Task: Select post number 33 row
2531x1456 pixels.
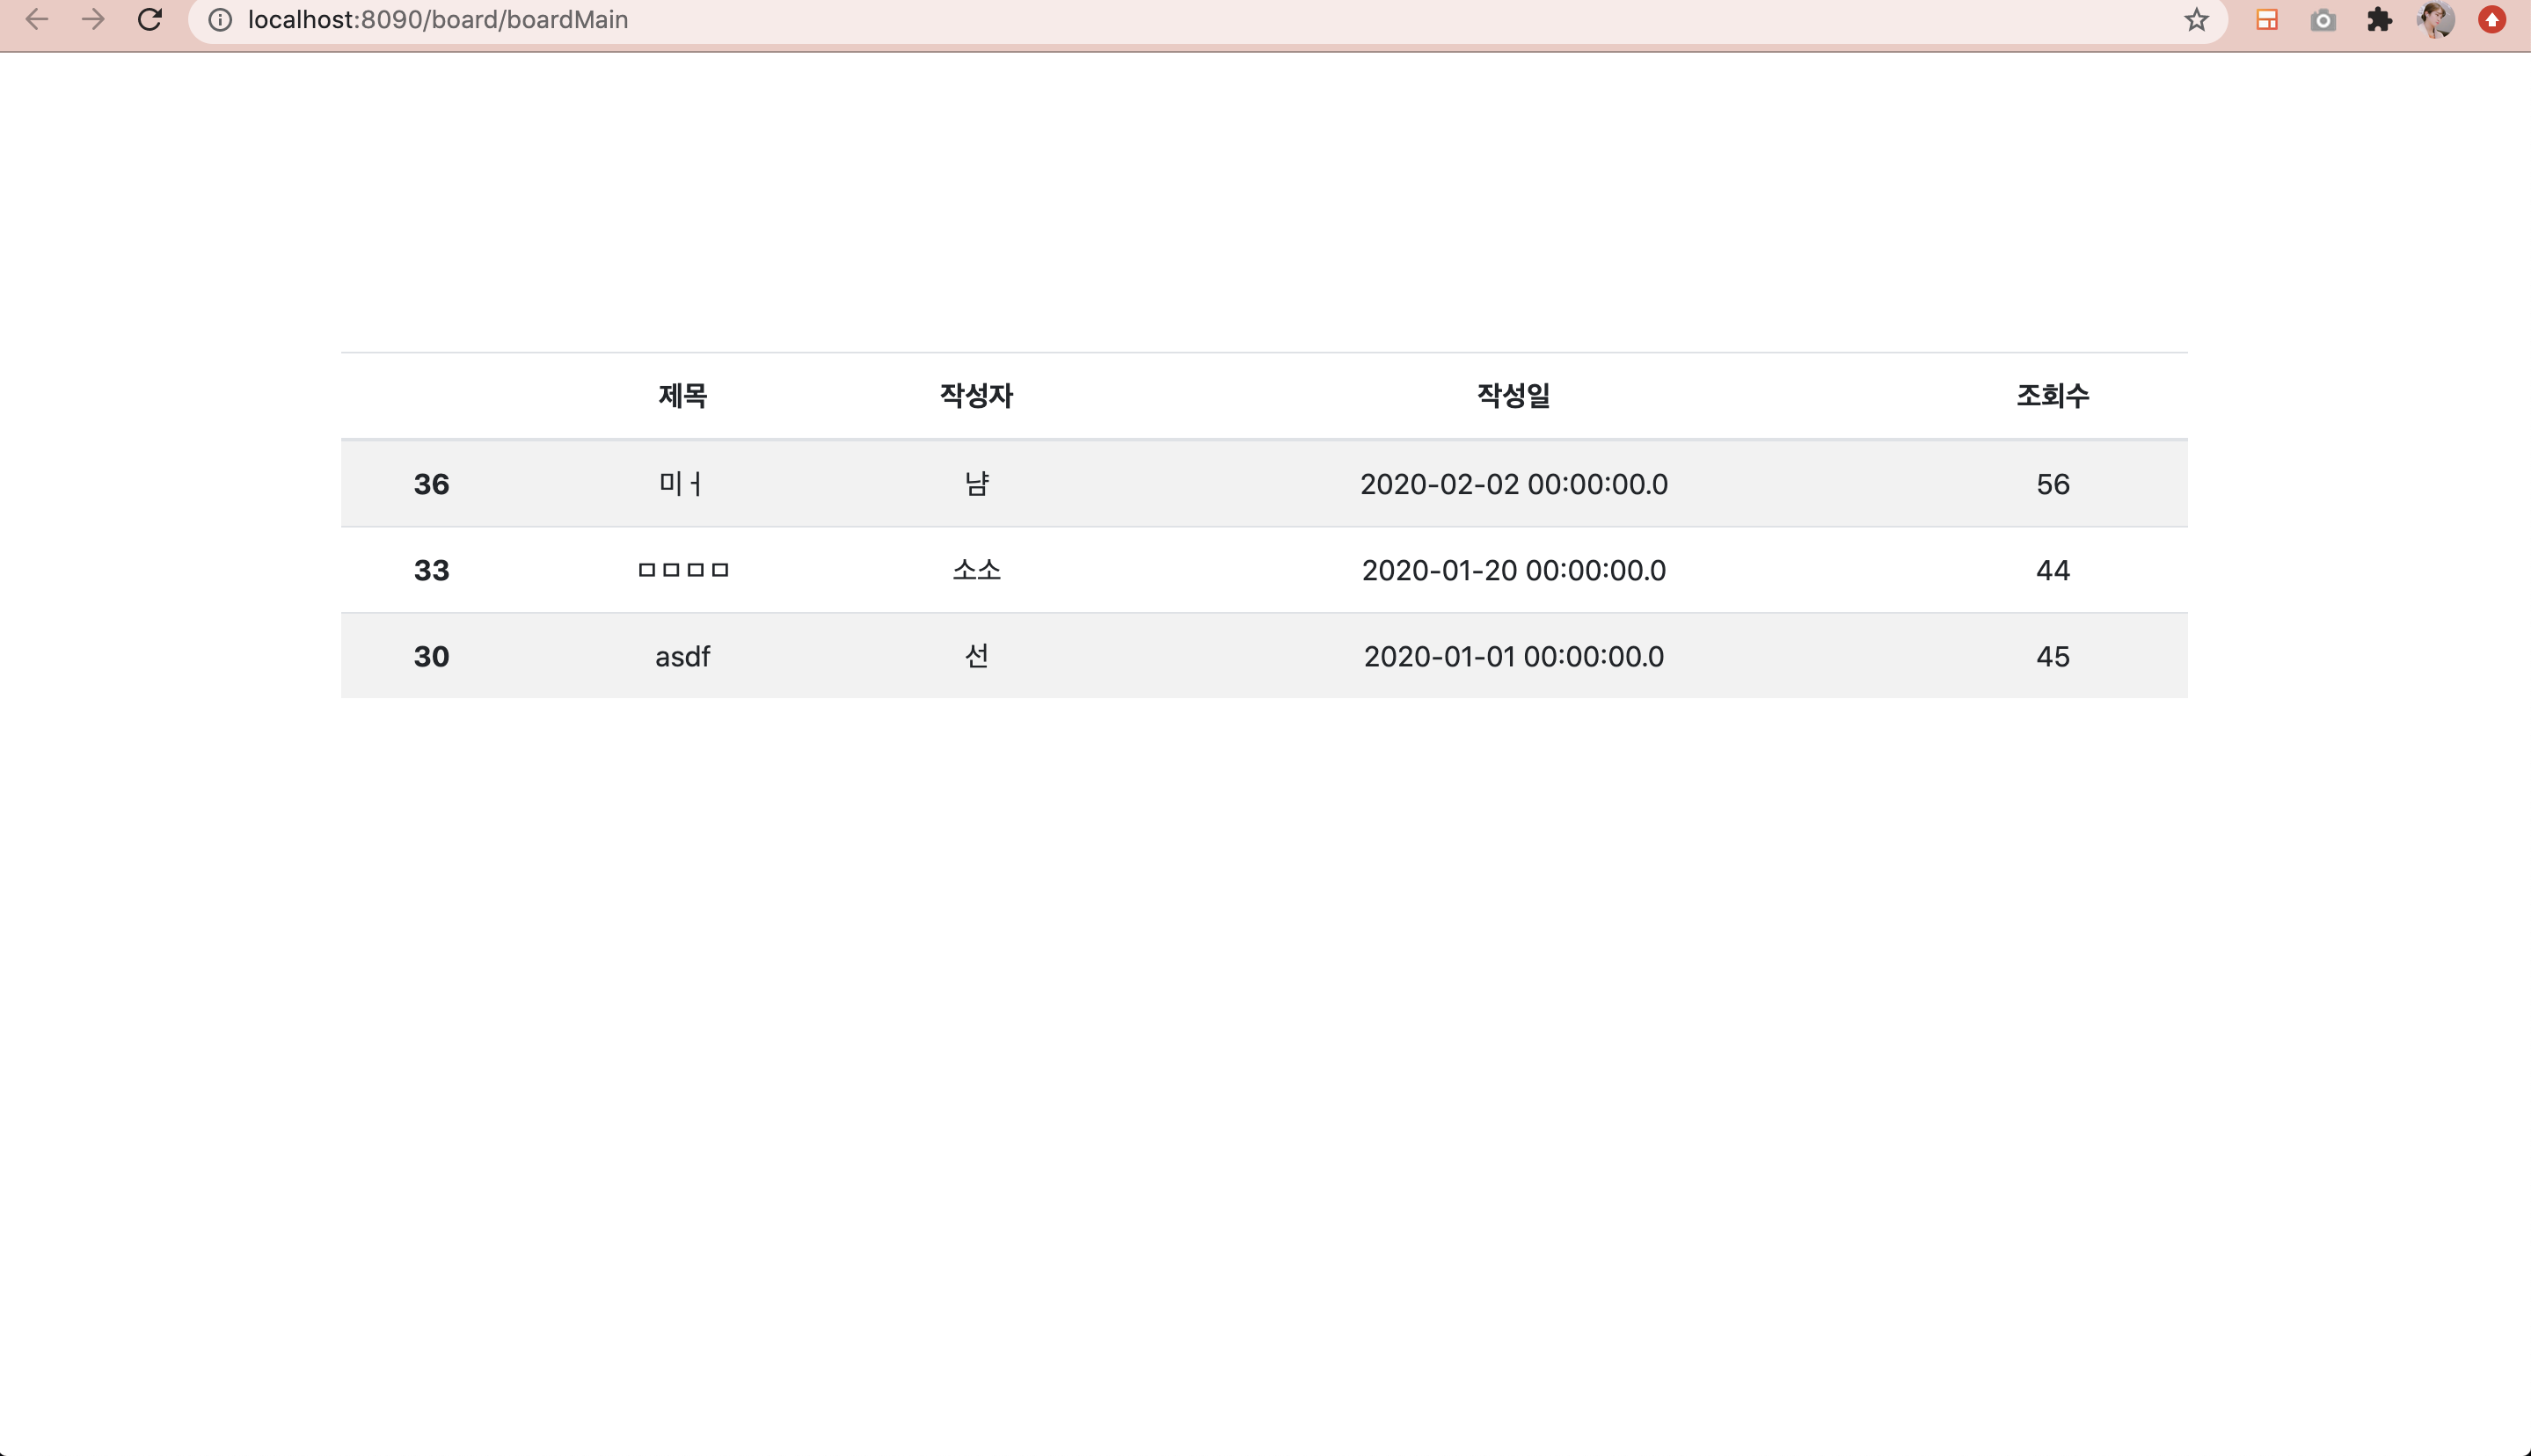Action: pyautogui.click(x=431, y=571)
